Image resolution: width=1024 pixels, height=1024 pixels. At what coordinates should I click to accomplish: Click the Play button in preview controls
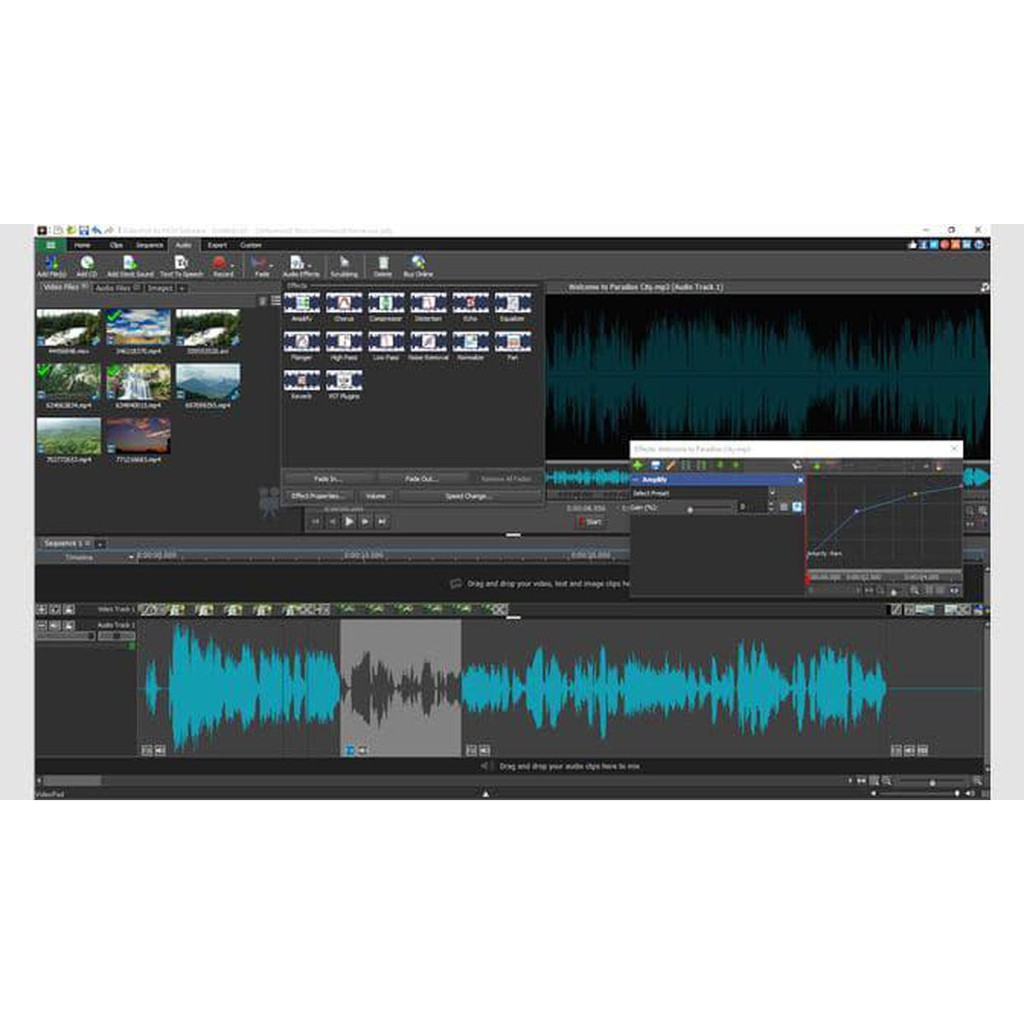point(349,522)
